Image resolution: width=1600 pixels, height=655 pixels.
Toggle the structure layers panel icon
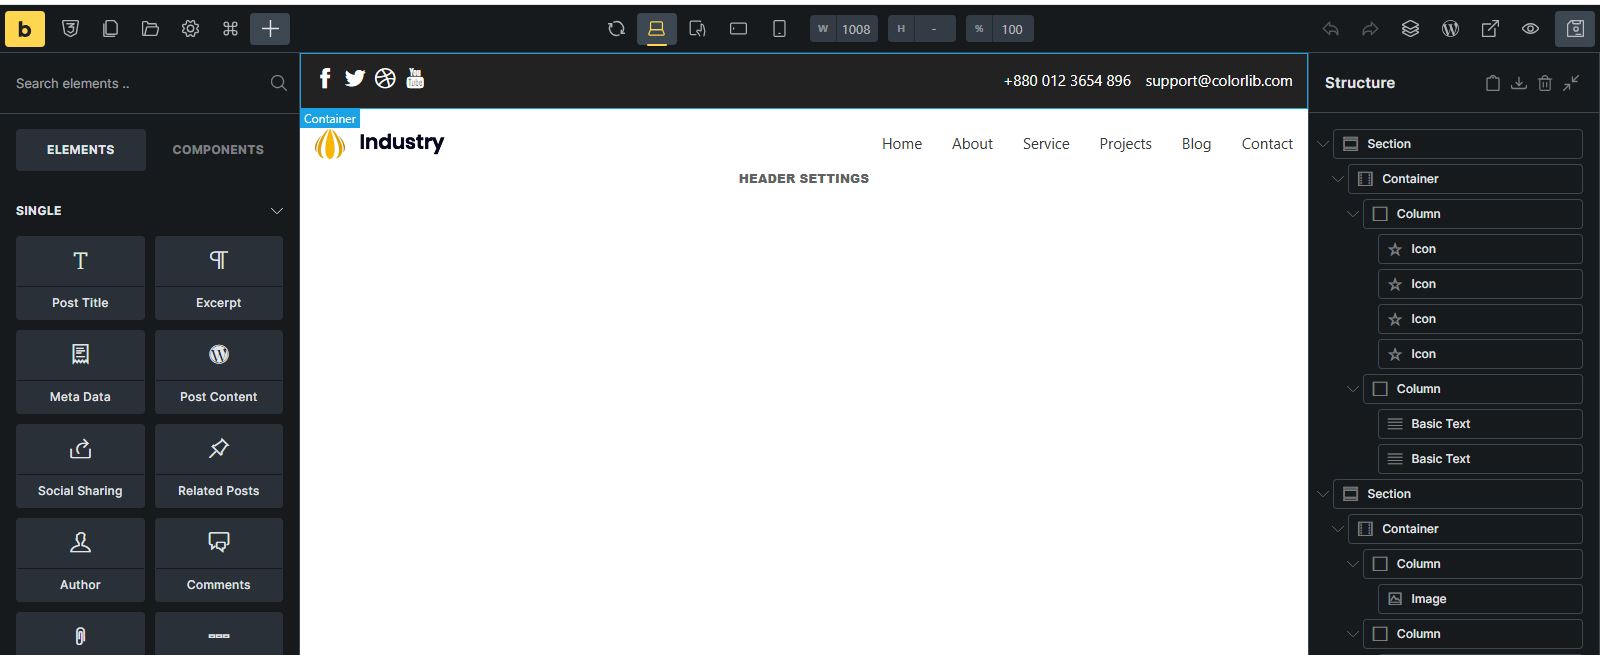(x=1410, y=29)
